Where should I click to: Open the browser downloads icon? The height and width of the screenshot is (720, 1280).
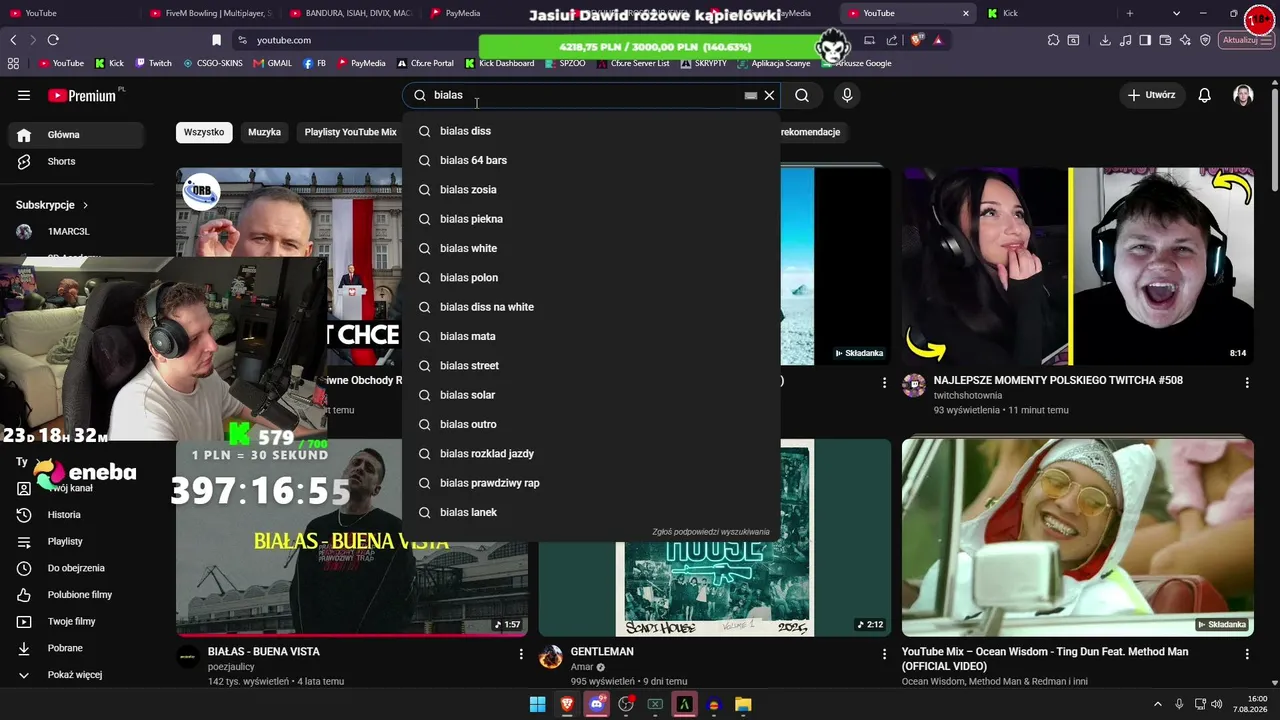point(1105,40)
